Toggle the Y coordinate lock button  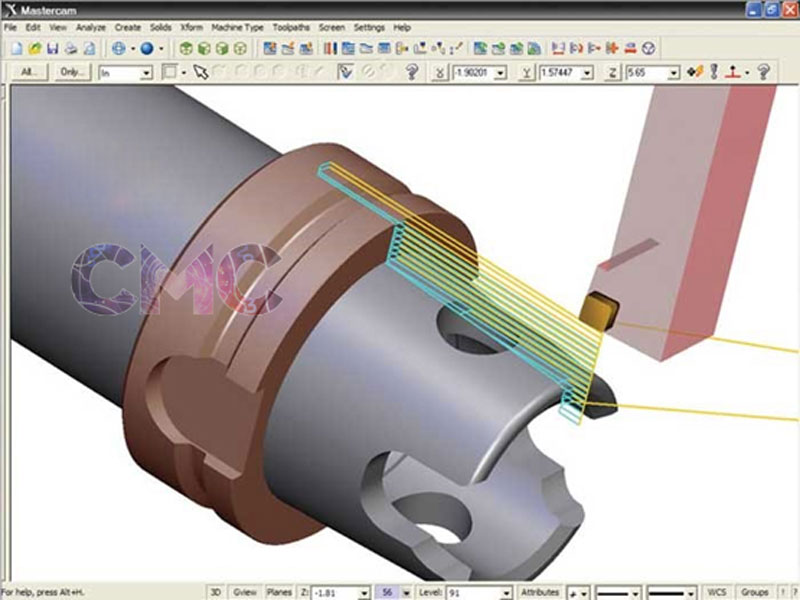click(526, 73)
